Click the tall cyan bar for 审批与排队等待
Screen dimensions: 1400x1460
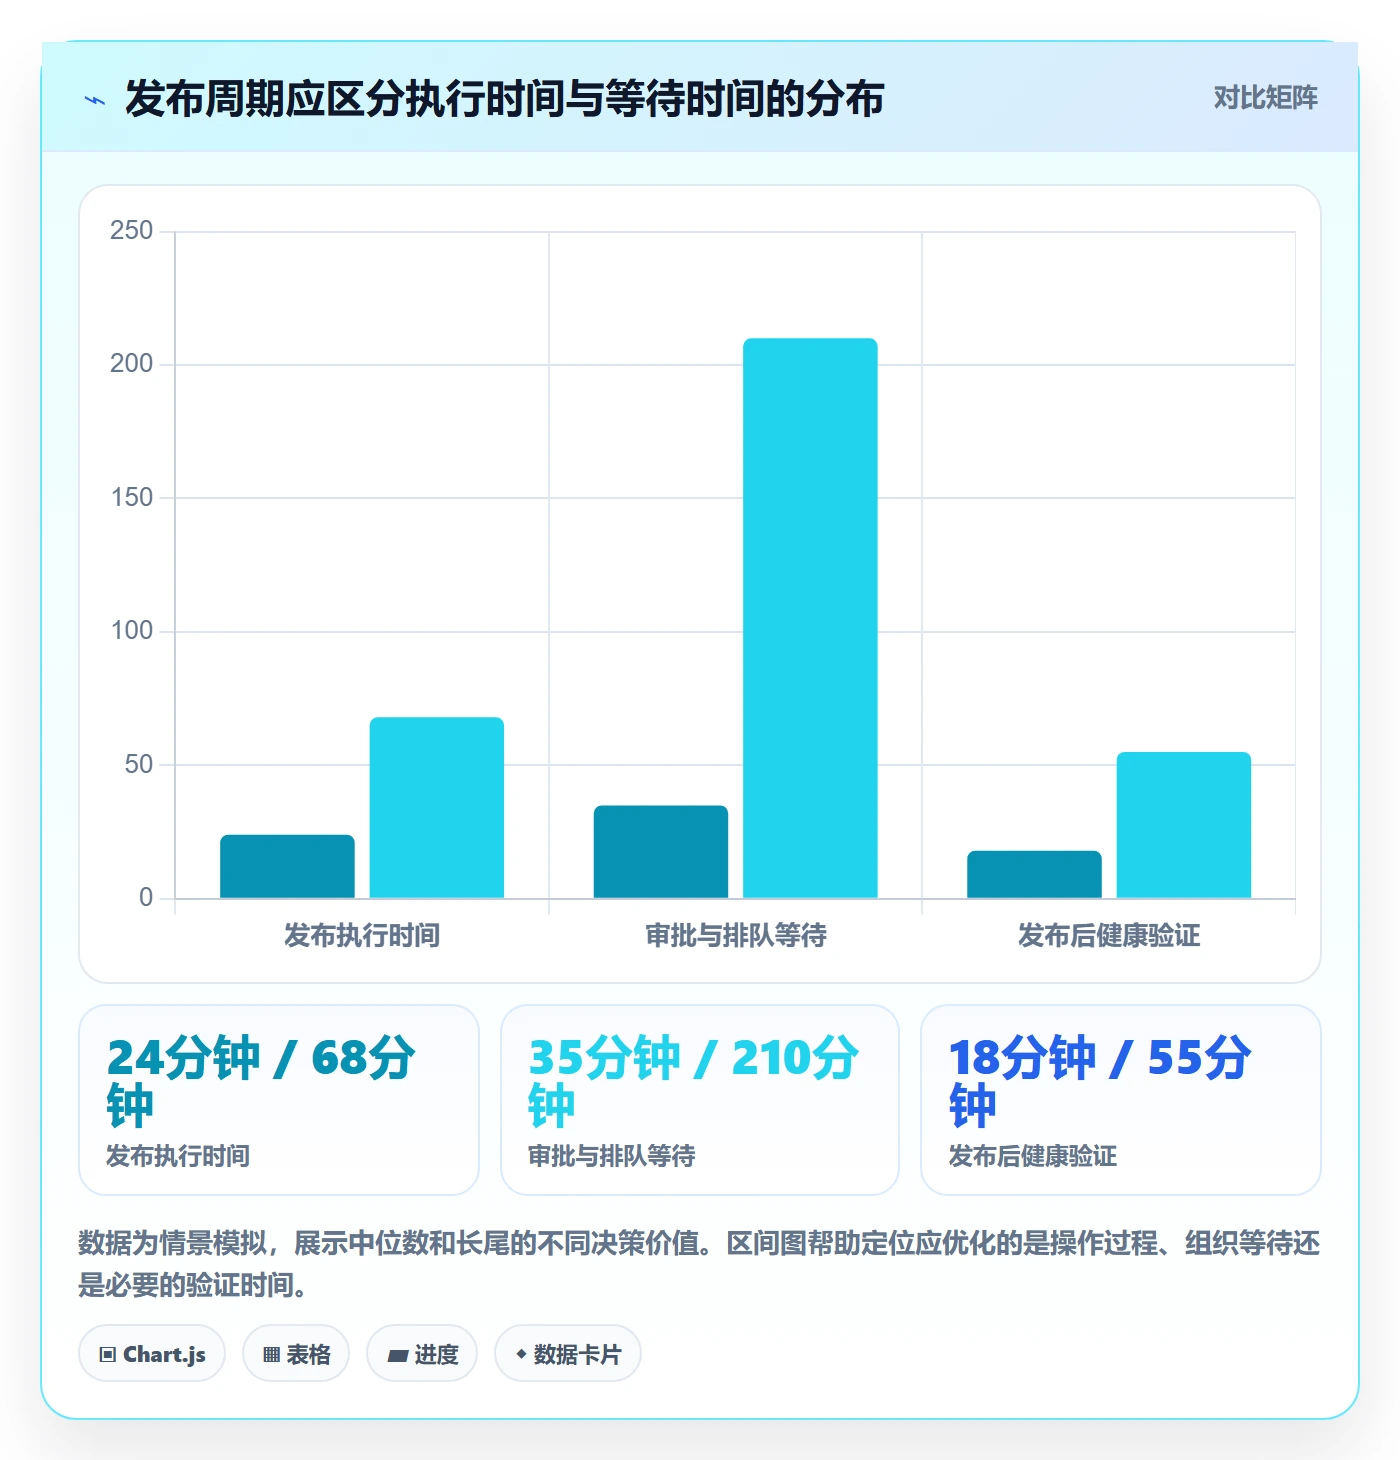(810, 618)
